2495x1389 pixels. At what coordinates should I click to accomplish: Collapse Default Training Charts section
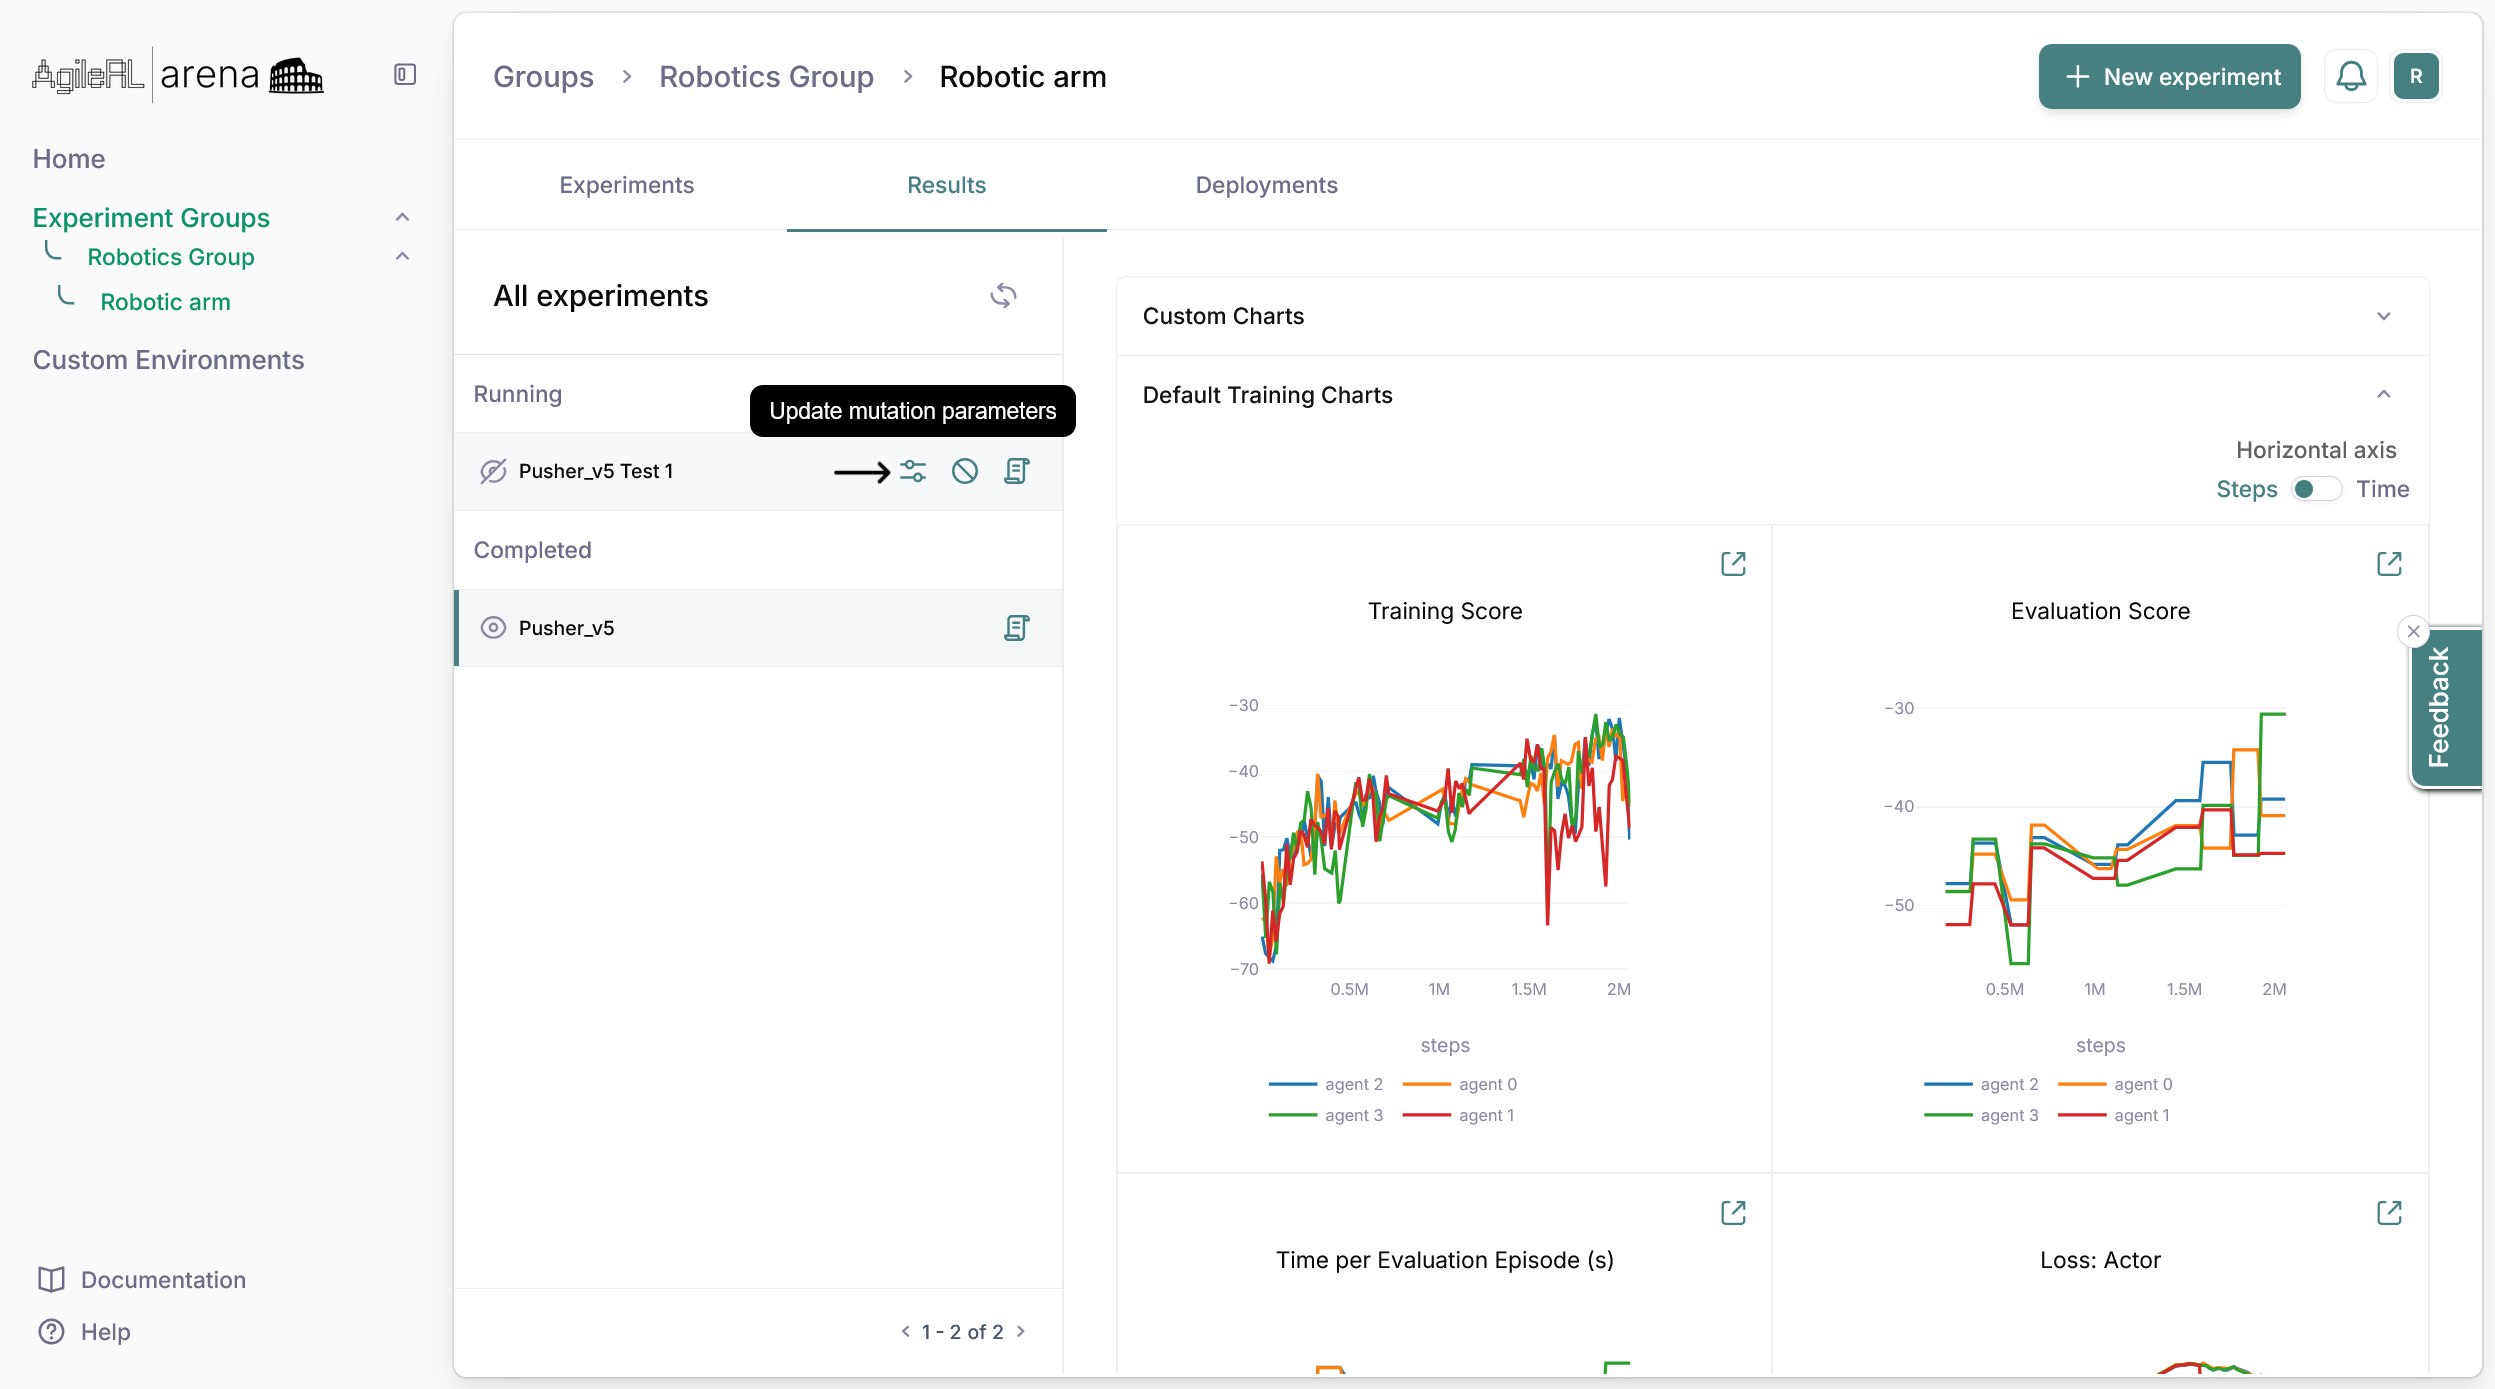pos(2383,395)
